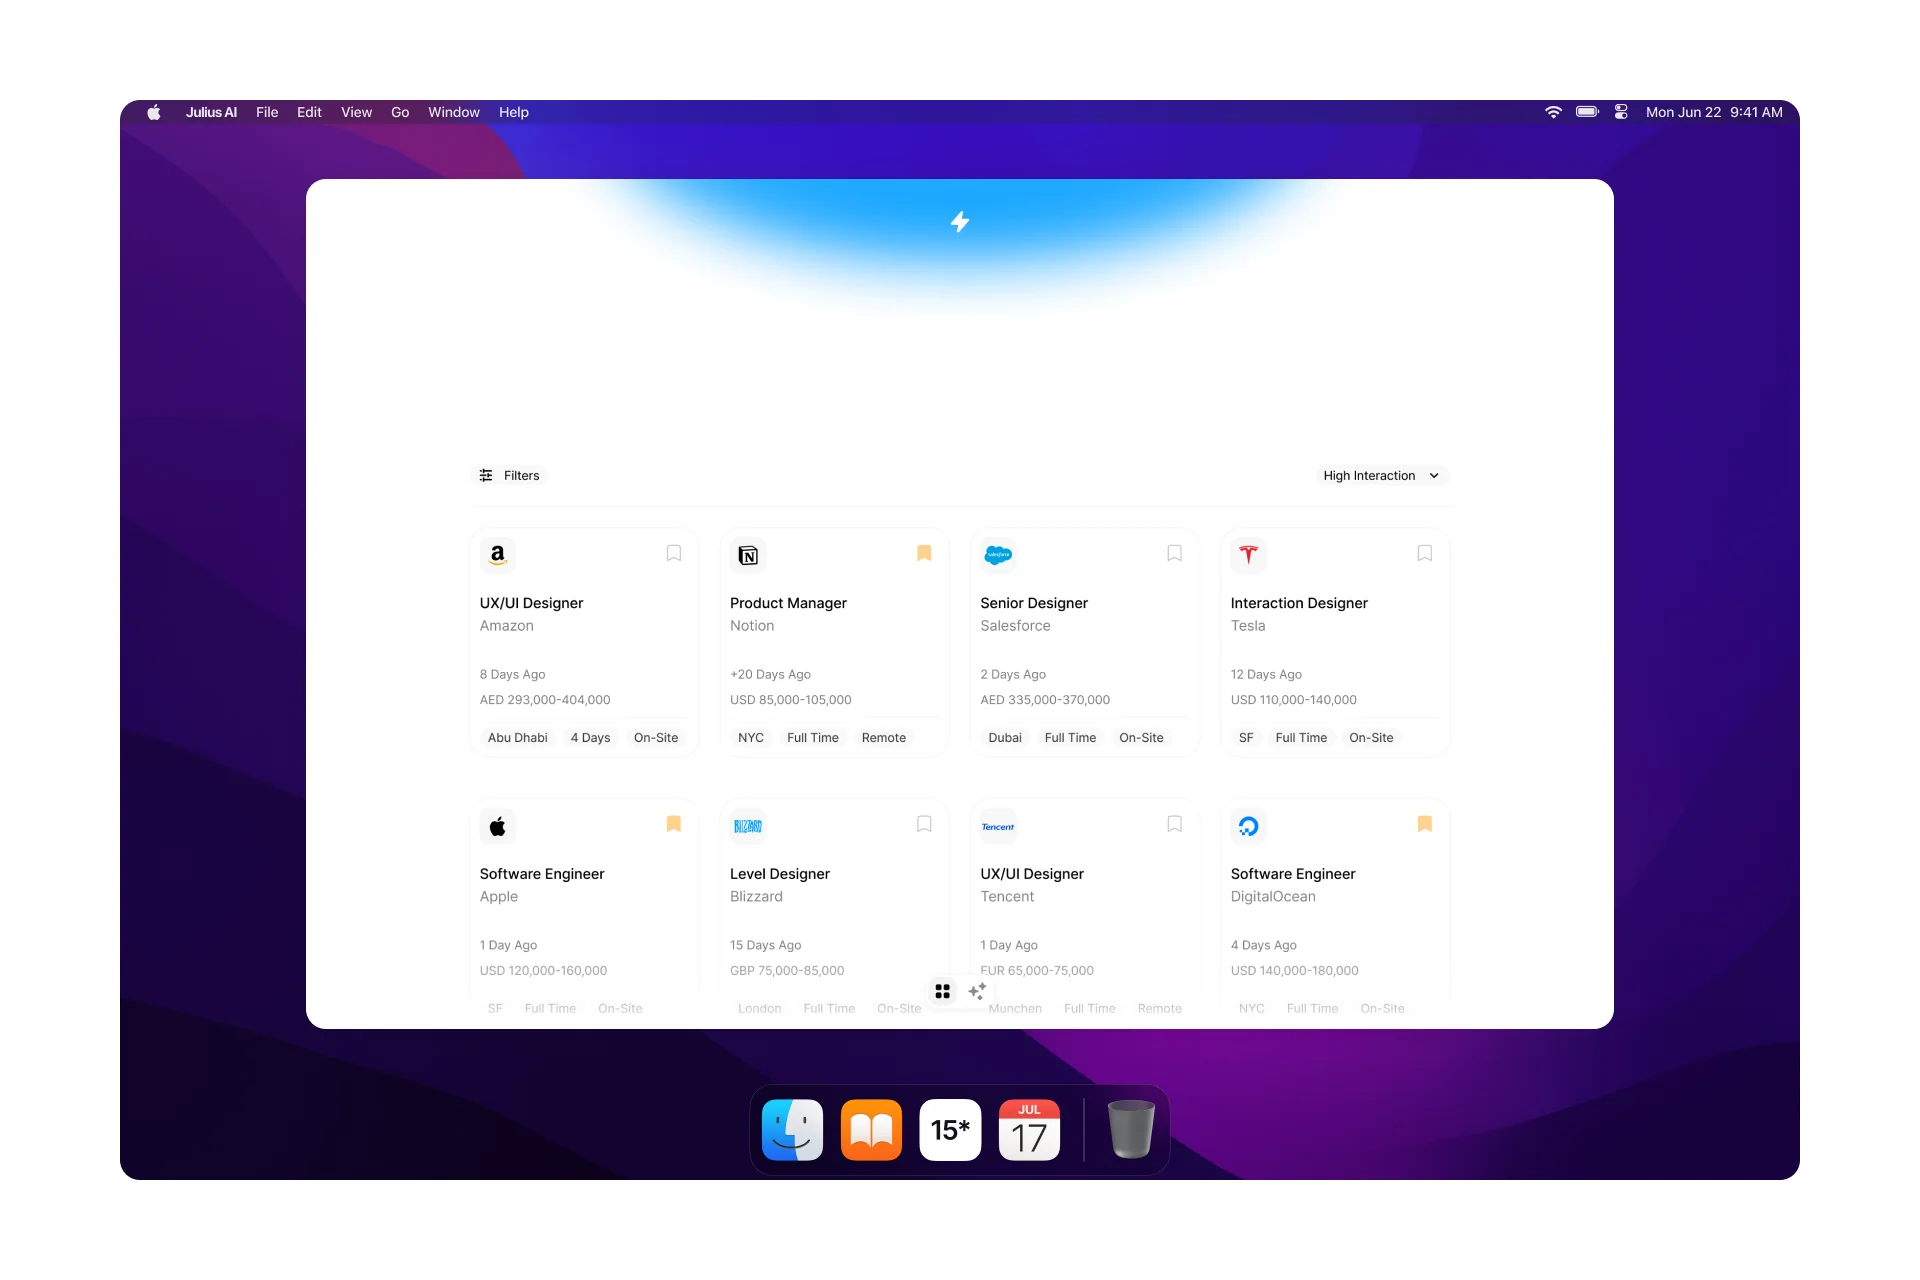Click the +20 Days Ago text
1920x1280 pixels.
point(770,675)
